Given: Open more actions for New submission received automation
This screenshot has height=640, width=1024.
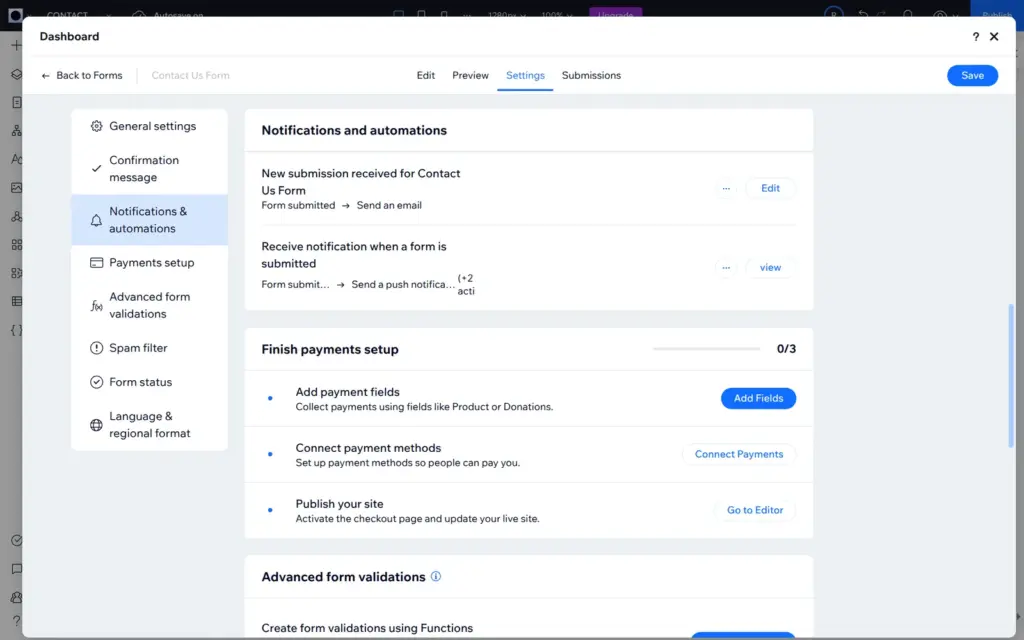Looking at the screenshot, I should coord(726,188).
